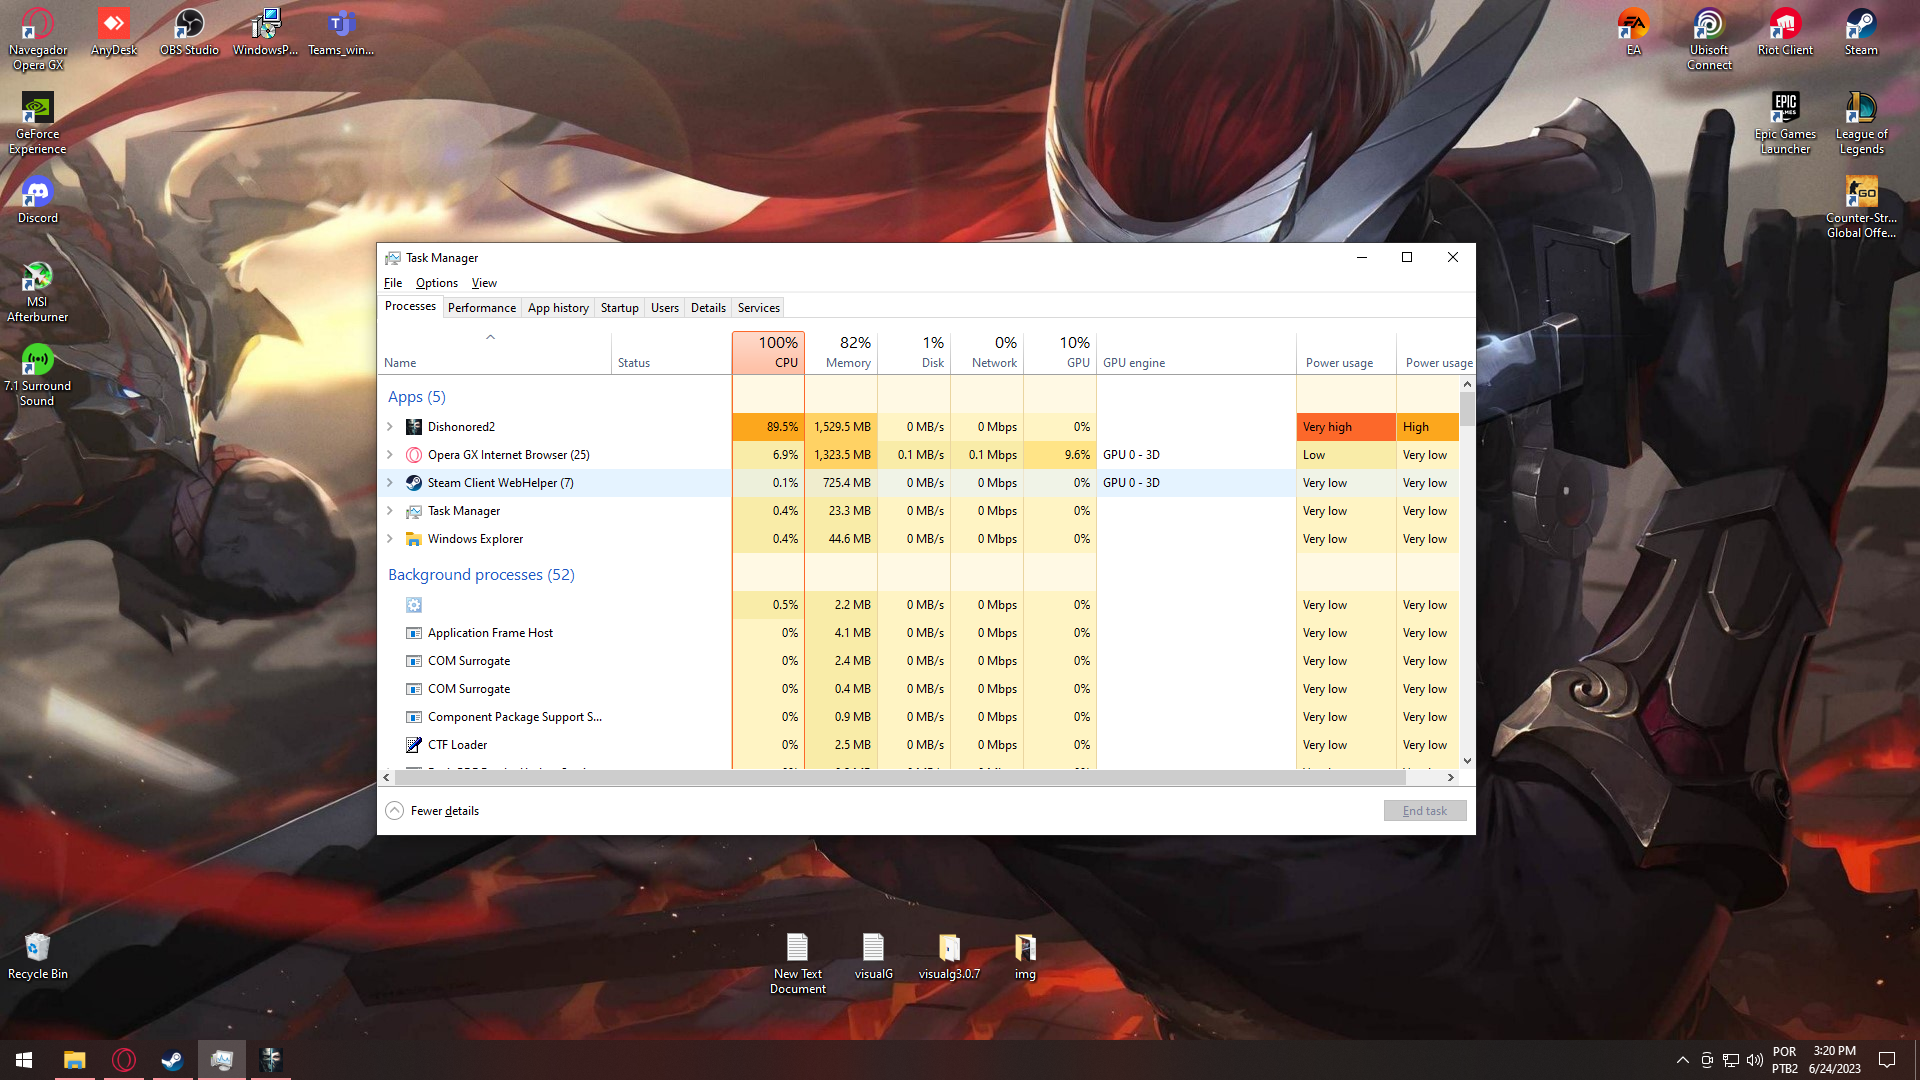This screenshot has height=1080, width=1920.
Task: Open the AnyDesk desktop icon
Action: [x=114, y=33]
